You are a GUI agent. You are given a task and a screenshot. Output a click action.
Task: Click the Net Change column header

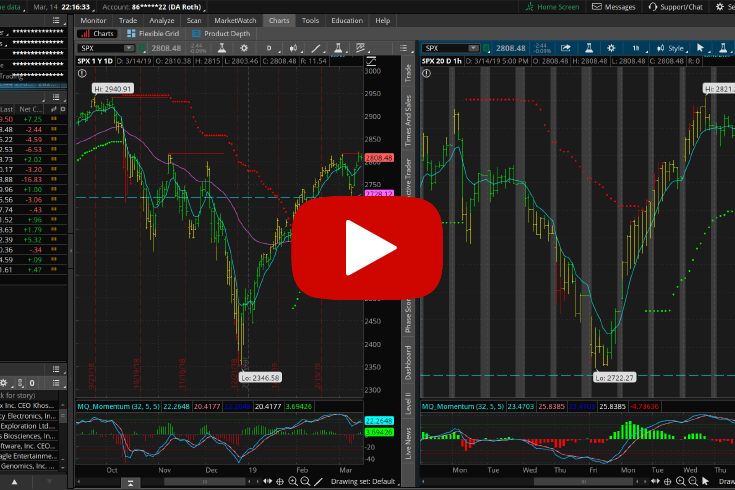click(x=31, y=109)
